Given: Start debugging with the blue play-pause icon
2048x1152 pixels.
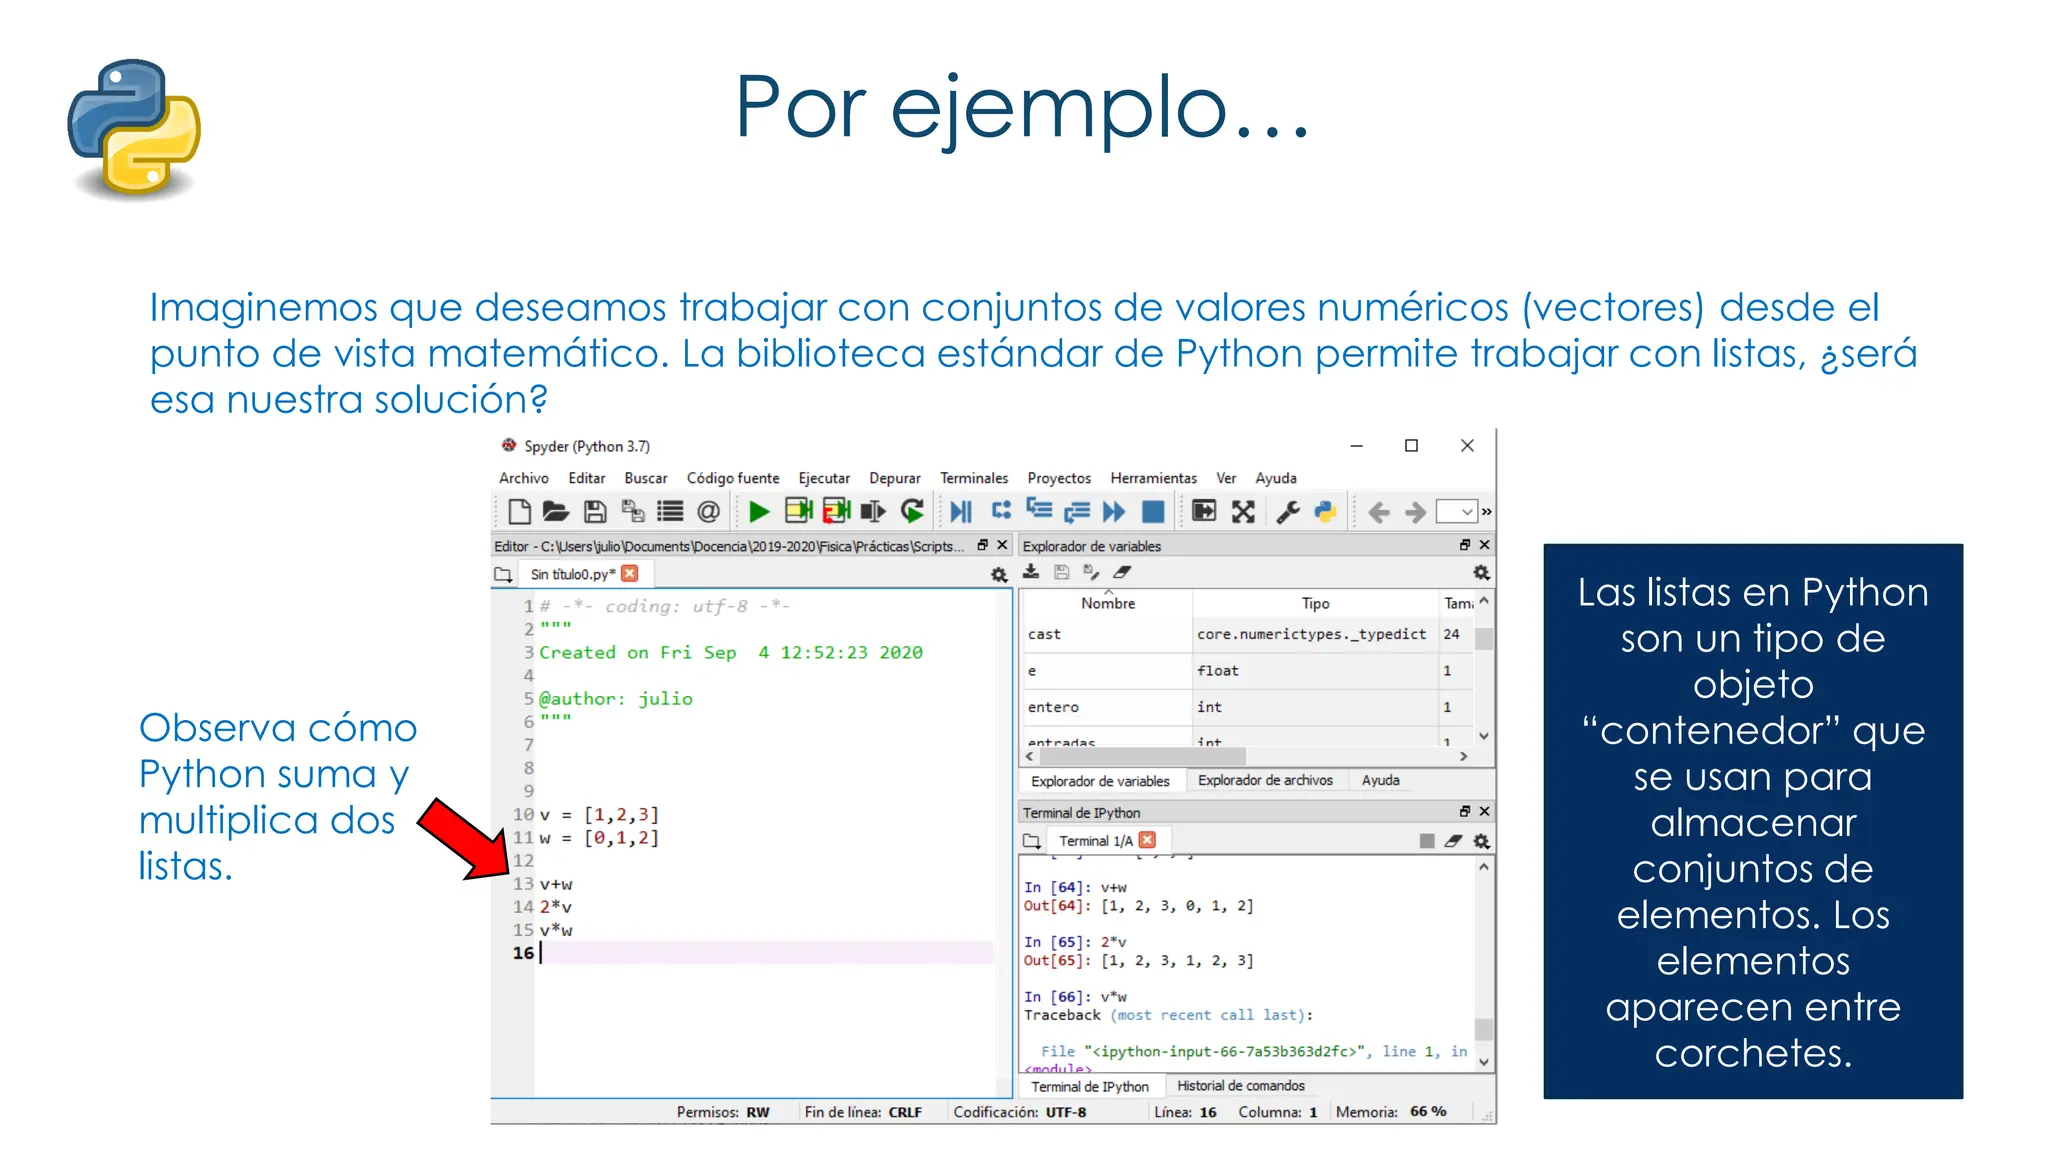Looking at the screenshot, I should [961, 512].
